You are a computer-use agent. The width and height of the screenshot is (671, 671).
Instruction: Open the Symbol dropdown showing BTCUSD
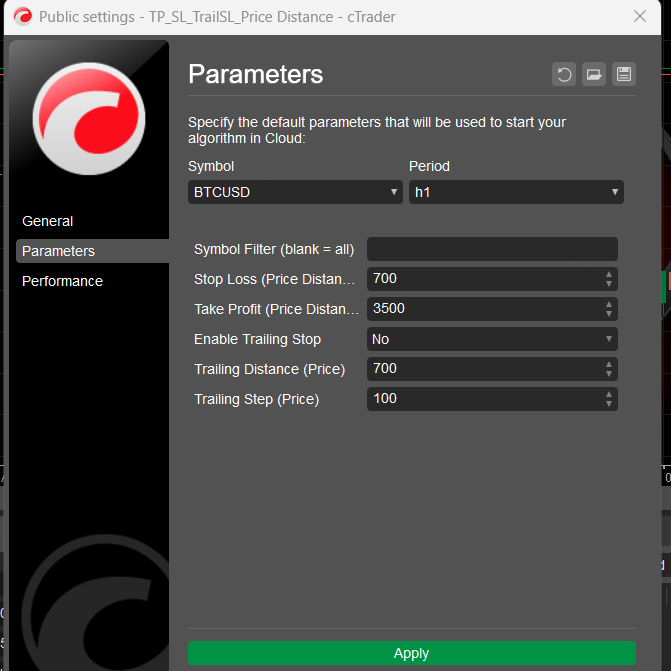tap(295, 192)
